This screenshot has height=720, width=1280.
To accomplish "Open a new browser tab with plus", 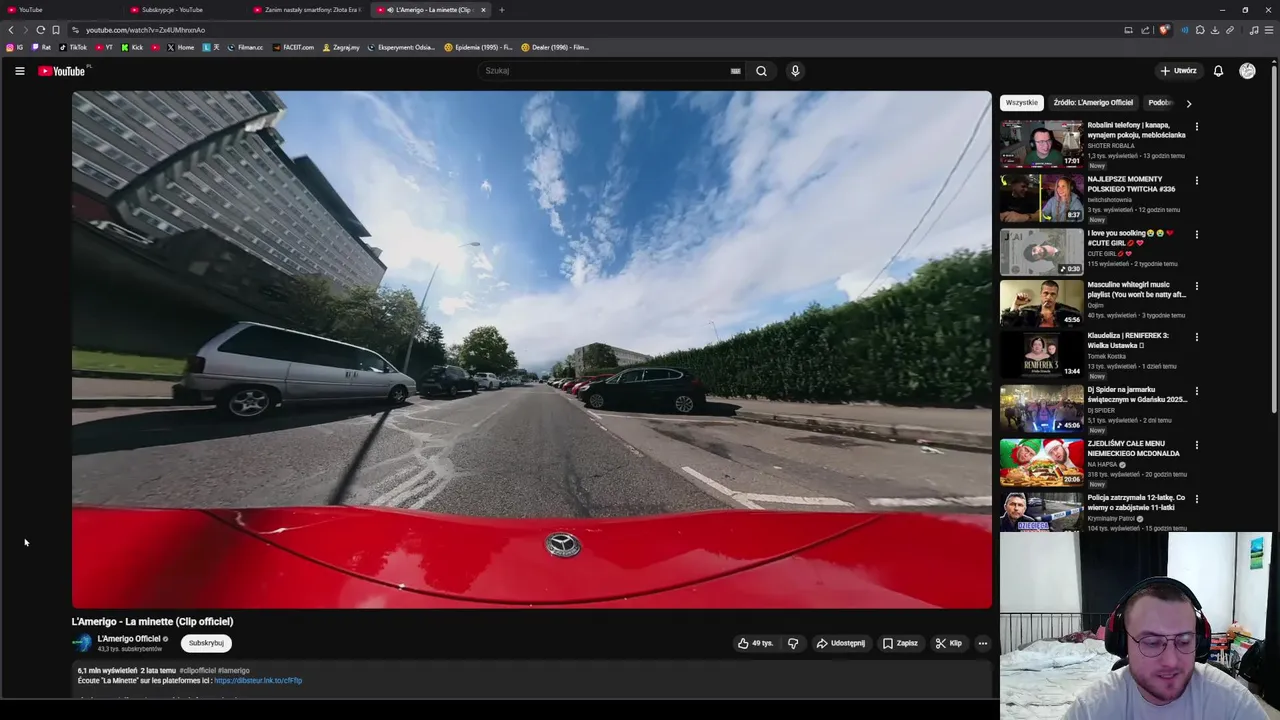I will click(x=502, y=10).
